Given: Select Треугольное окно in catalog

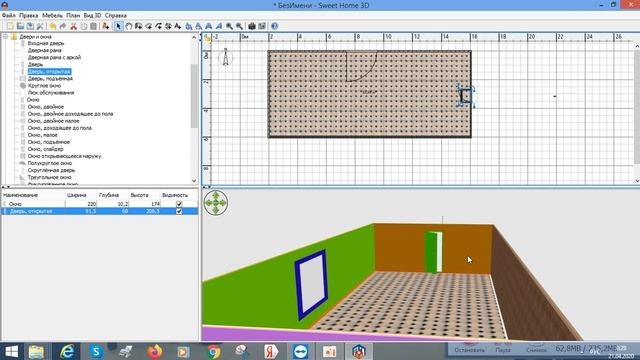Looking at the screenshot, I should [49, 177].
